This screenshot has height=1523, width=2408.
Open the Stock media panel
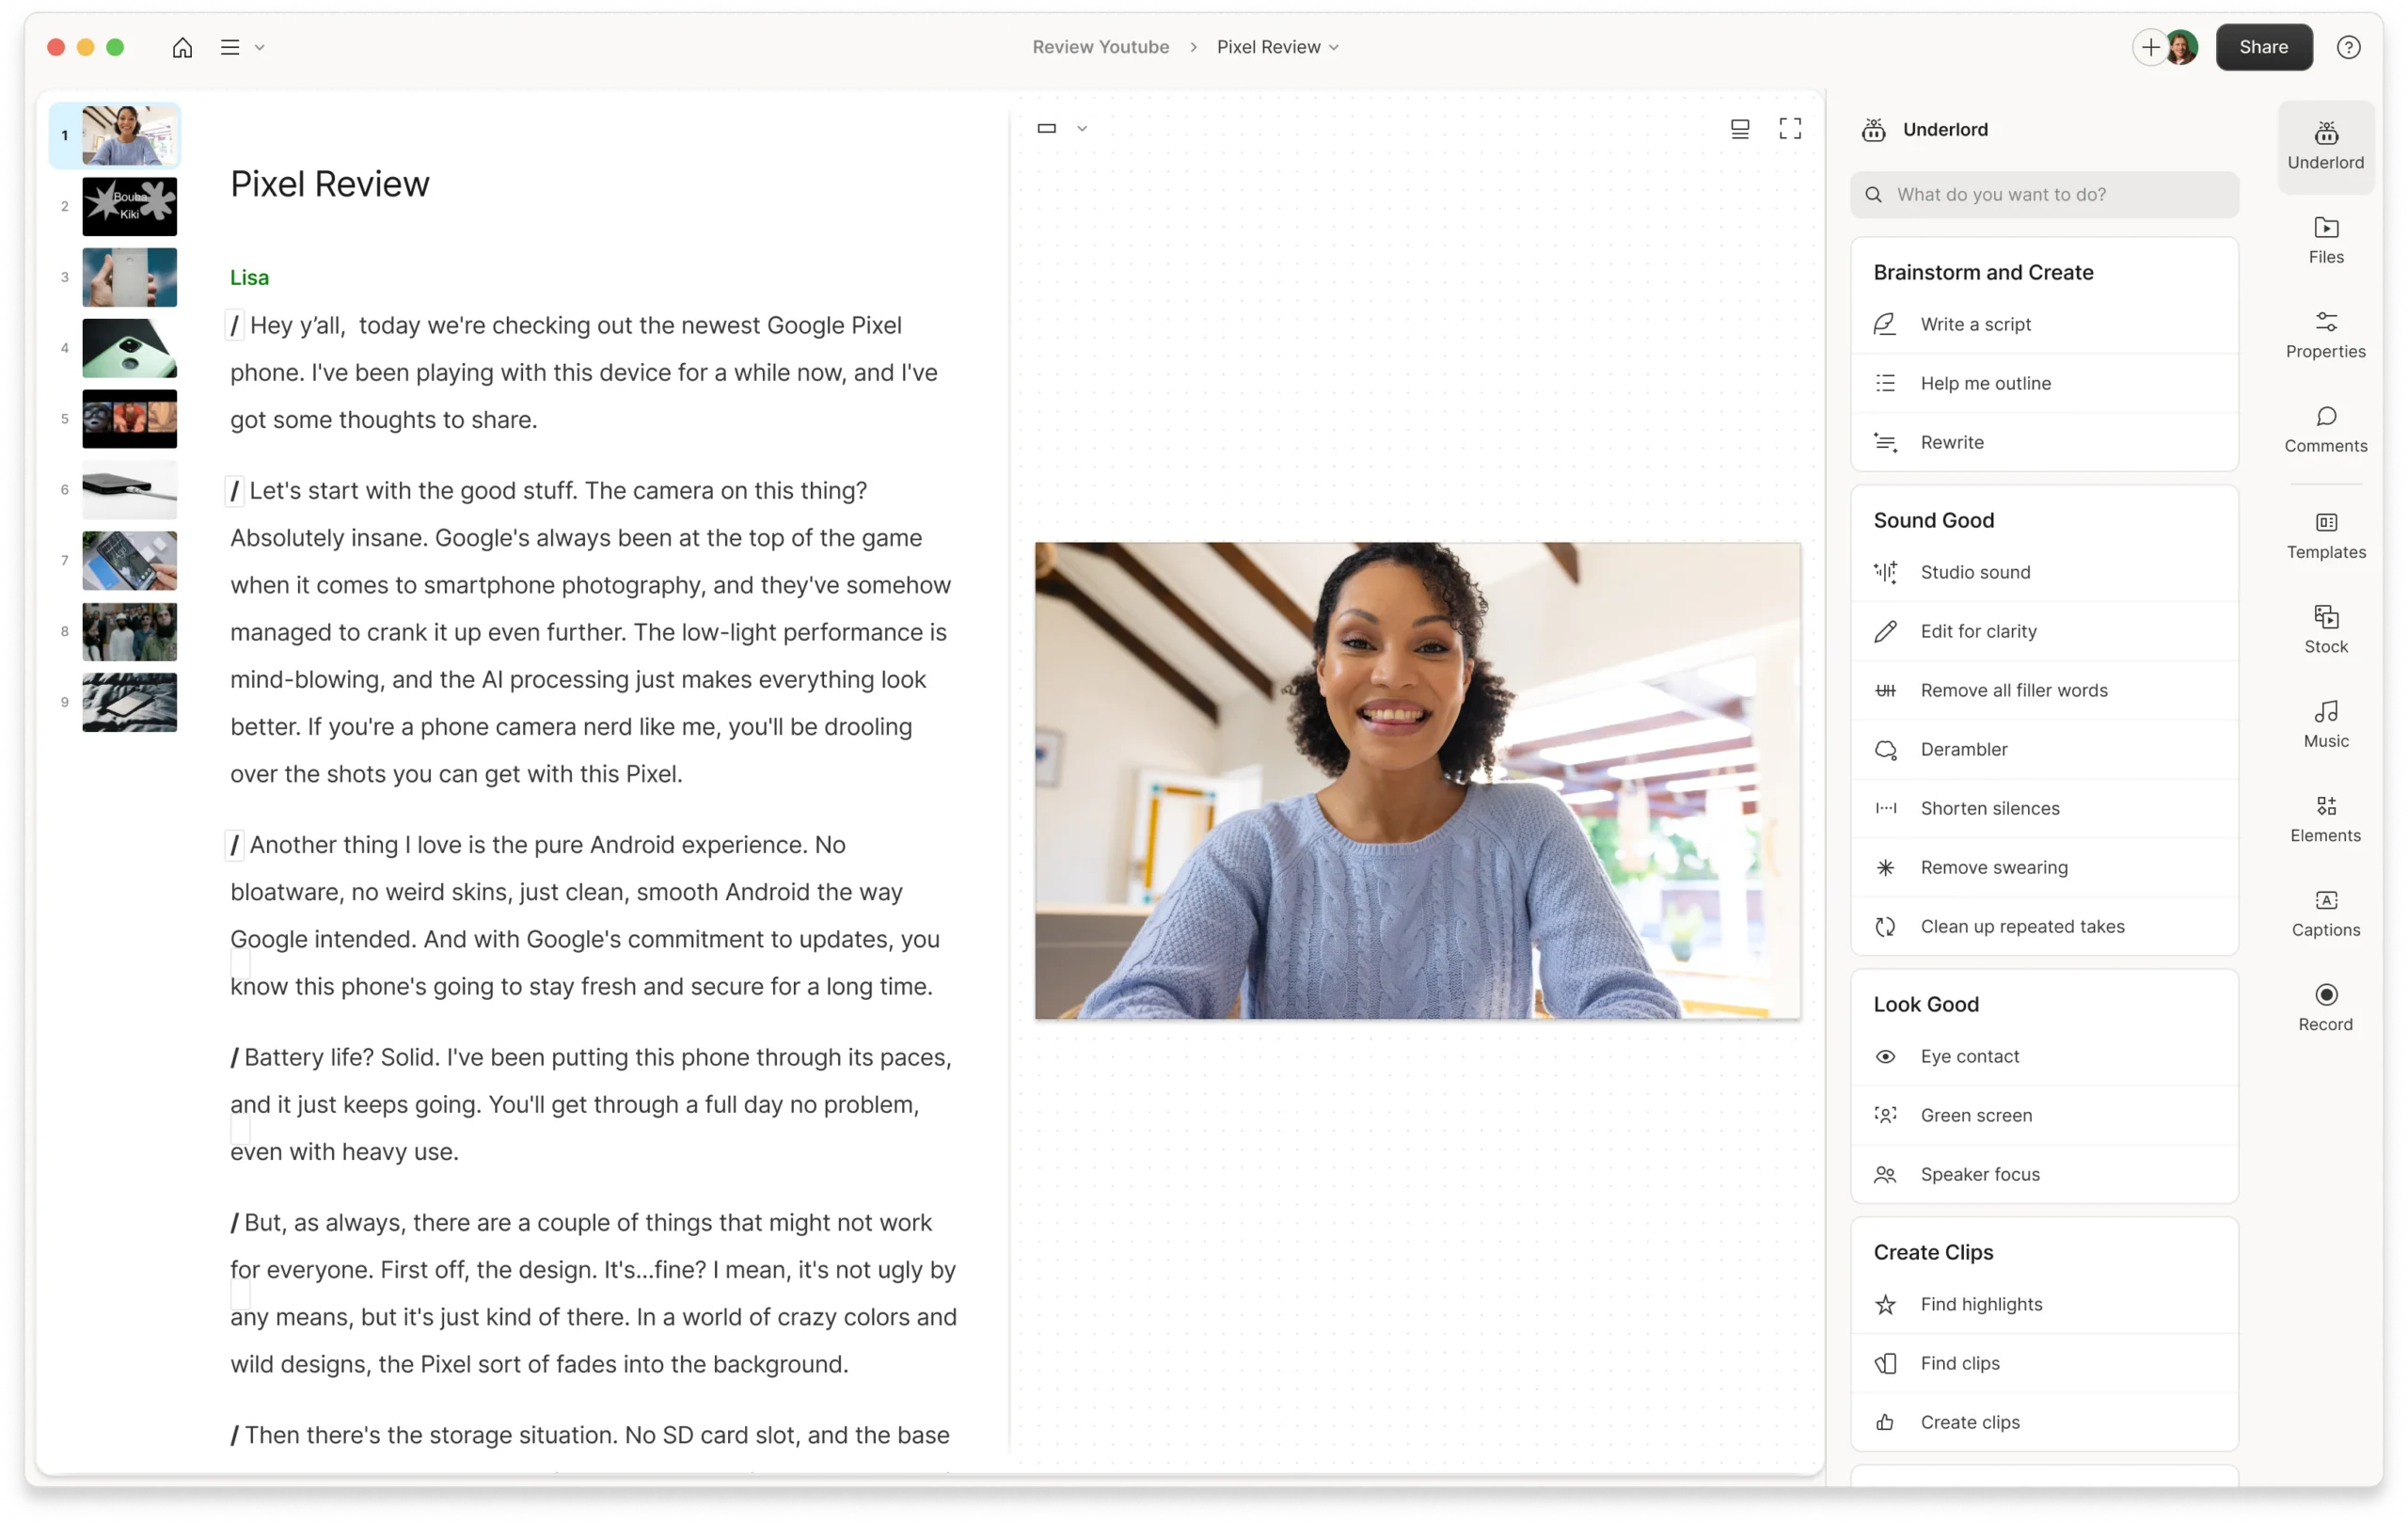pos(2325,629)
